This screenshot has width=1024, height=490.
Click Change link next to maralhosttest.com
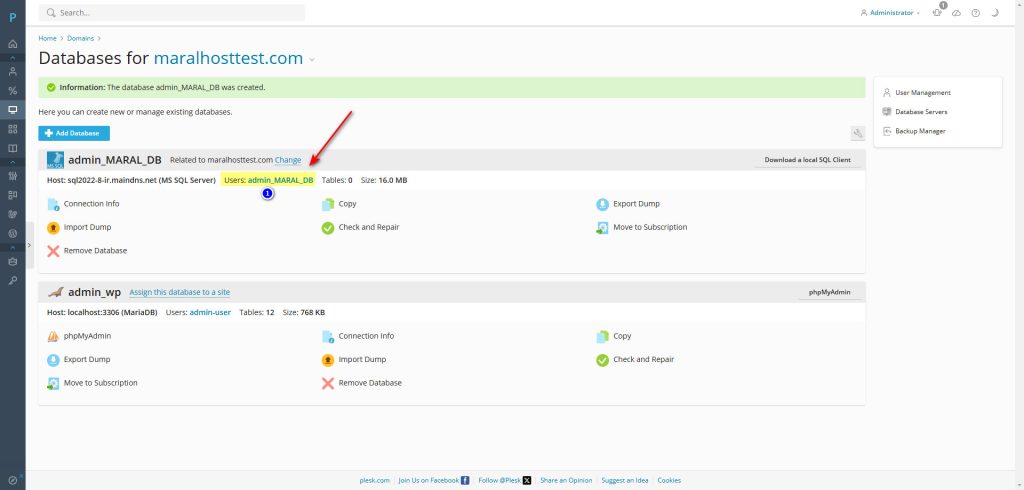pos(288,160)
